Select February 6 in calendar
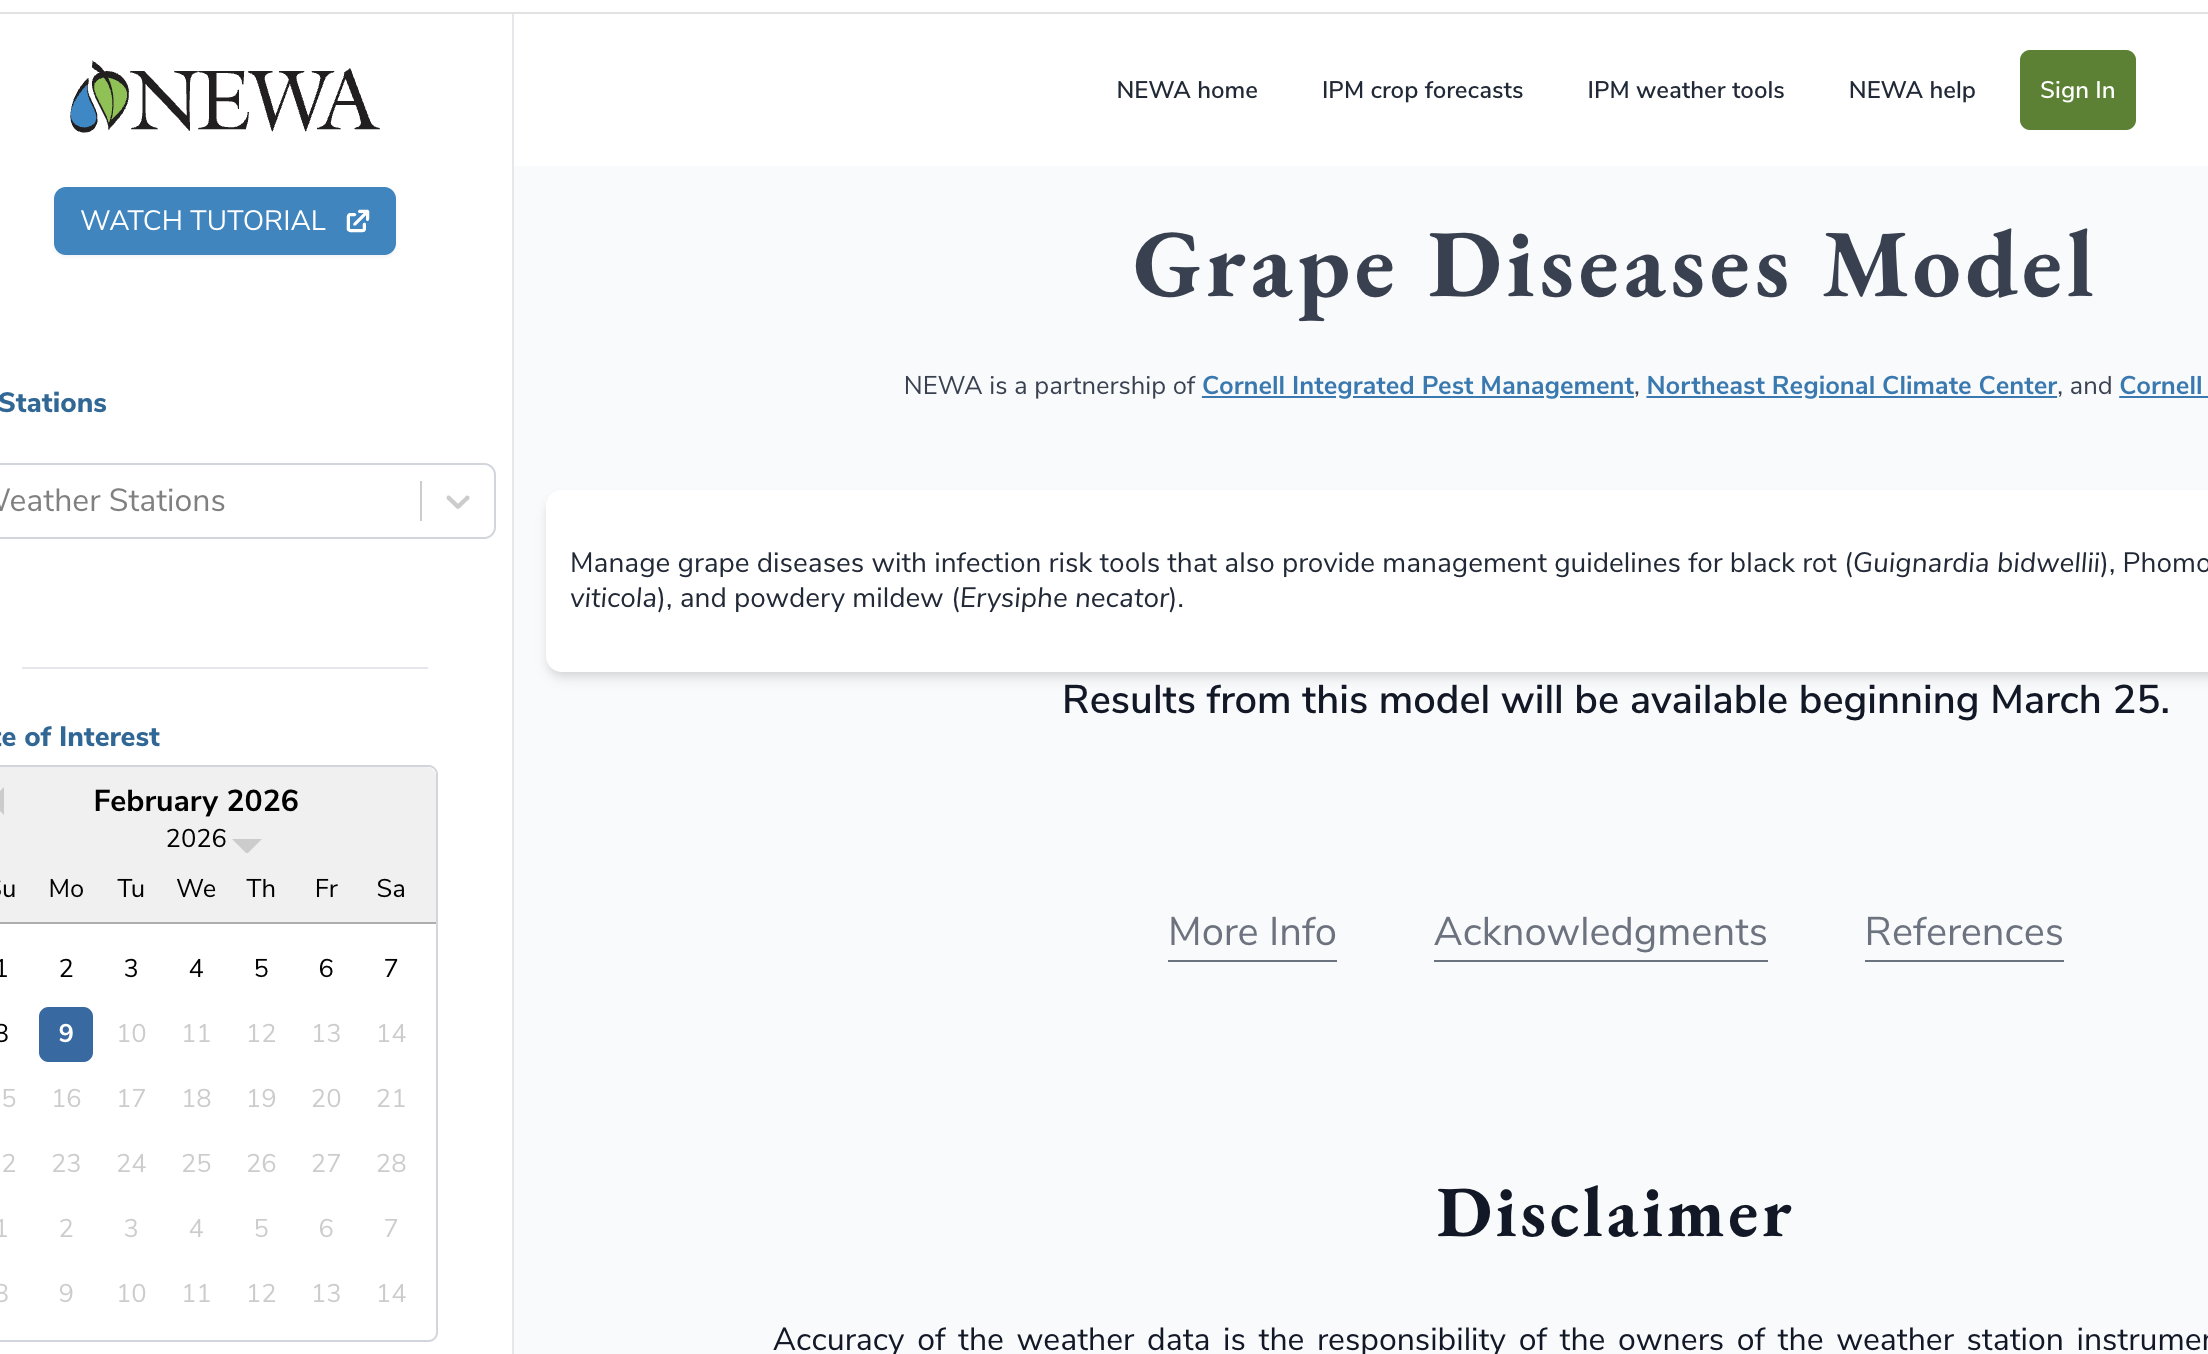Image resolution: width=2208 pixels, height=1354 pixels. click(x=326, y=969)
